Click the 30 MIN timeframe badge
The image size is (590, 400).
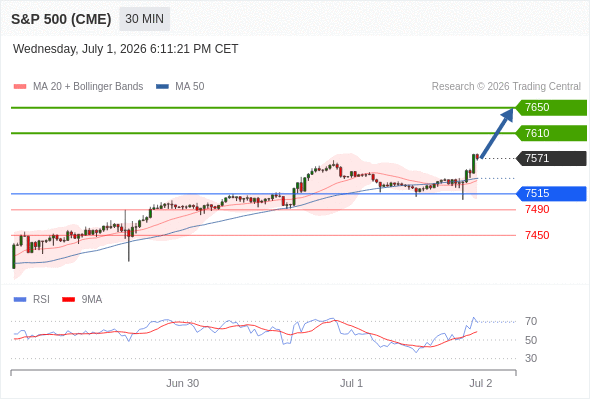coord(144,19)
